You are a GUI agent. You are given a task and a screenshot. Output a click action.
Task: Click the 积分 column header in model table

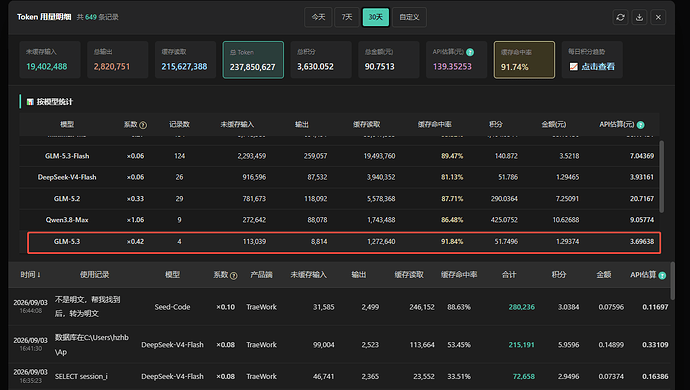point(495,125)
